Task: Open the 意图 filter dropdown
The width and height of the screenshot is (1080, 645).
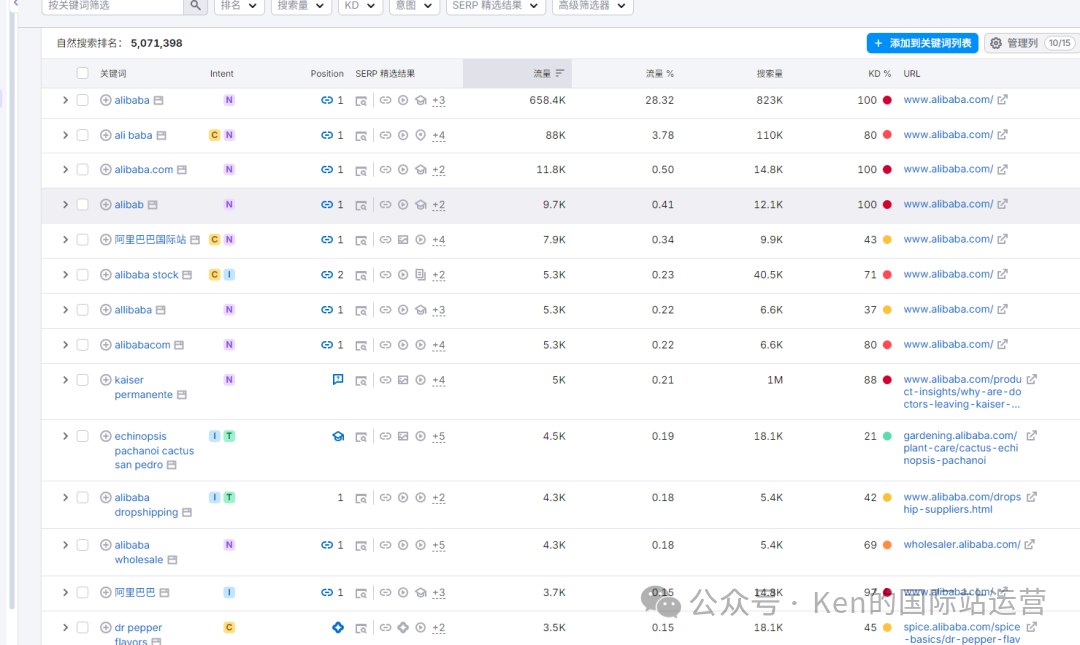Action: pyautogui.click(x=414, y=6)
